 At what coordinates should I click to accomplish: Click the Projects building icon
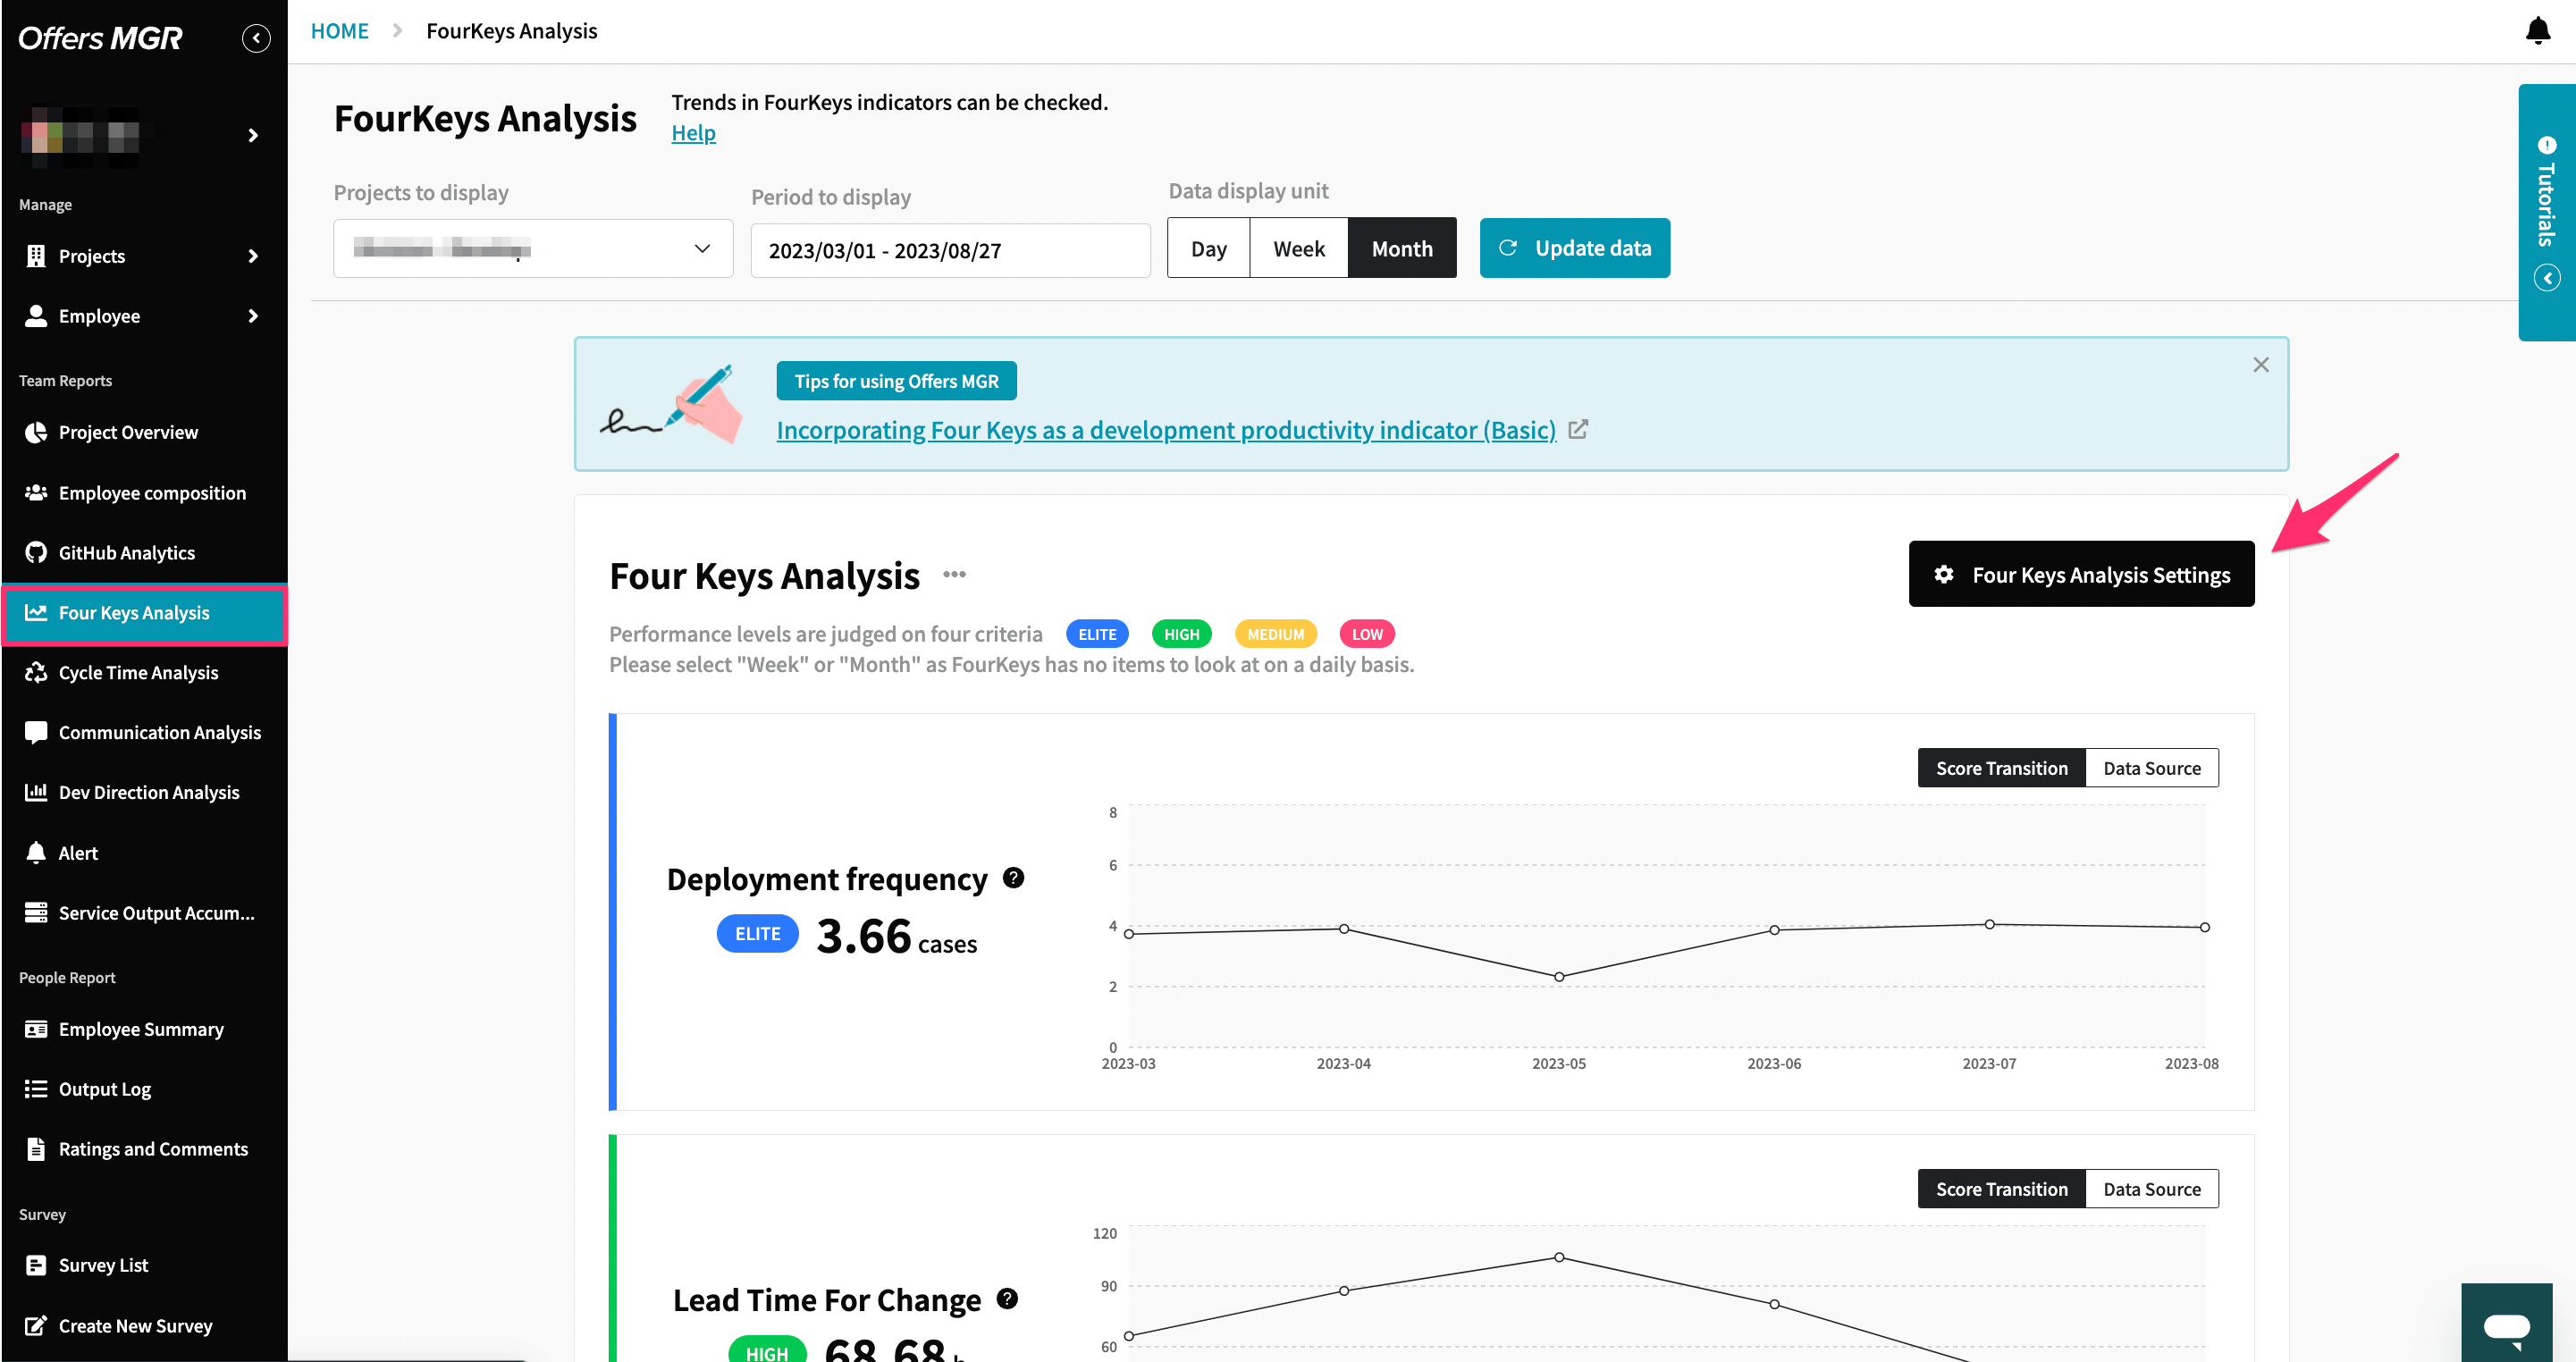[36, 256]
